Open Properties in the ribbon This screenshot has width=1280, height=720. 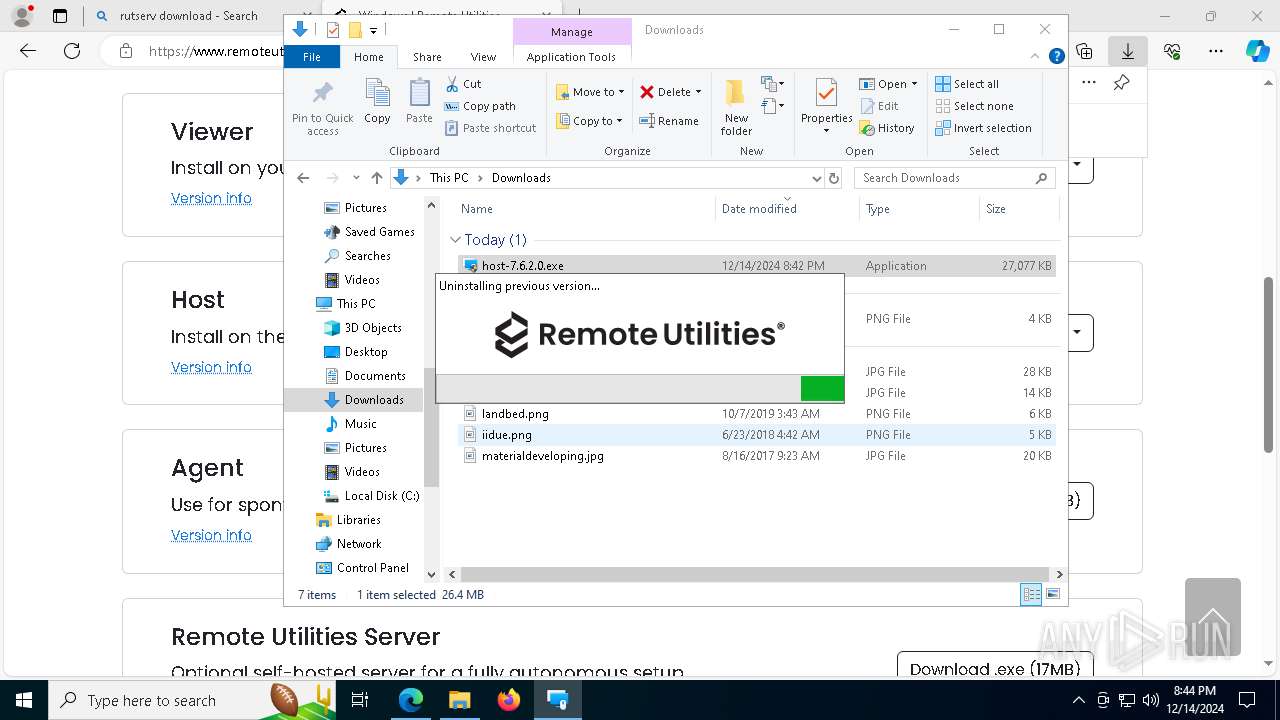[826, 107]
